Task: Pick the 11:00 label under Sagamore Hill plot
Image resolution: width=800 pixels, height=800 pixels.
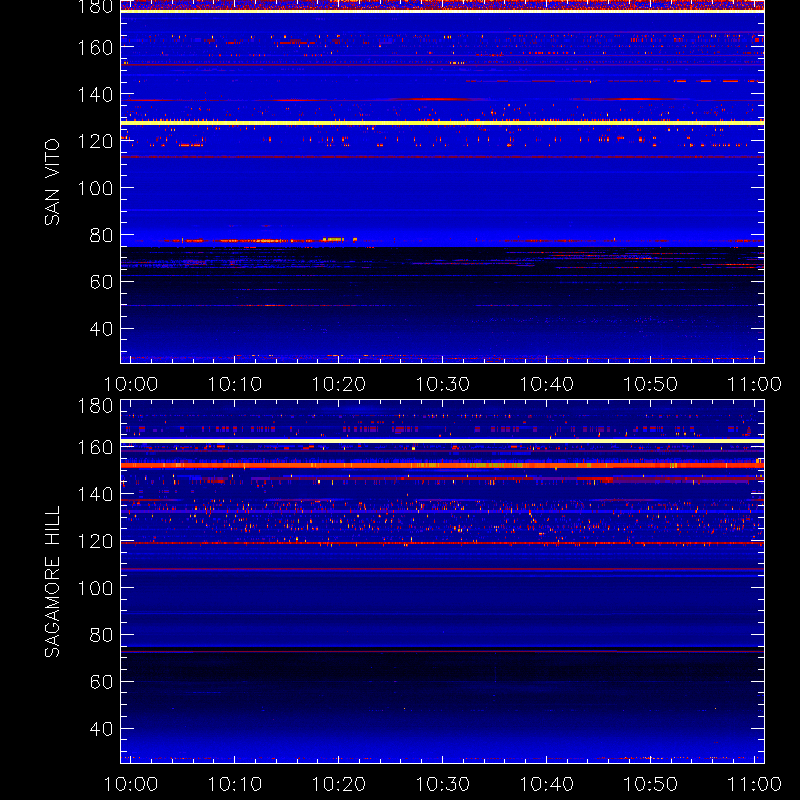Action: [755, 784]
